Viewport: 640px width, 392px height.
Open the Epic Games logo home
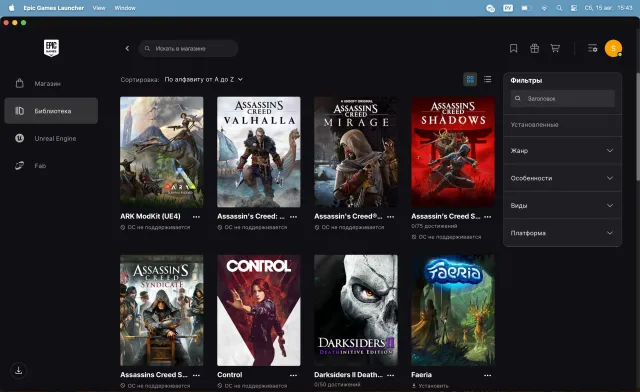coord(51,48)
